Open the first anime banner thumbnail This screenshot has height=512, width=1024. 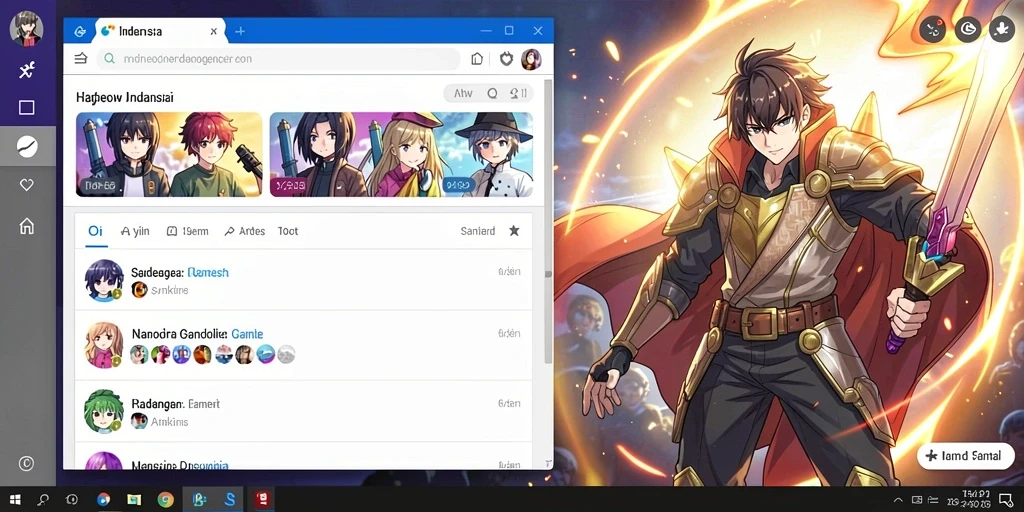[169, 155]
